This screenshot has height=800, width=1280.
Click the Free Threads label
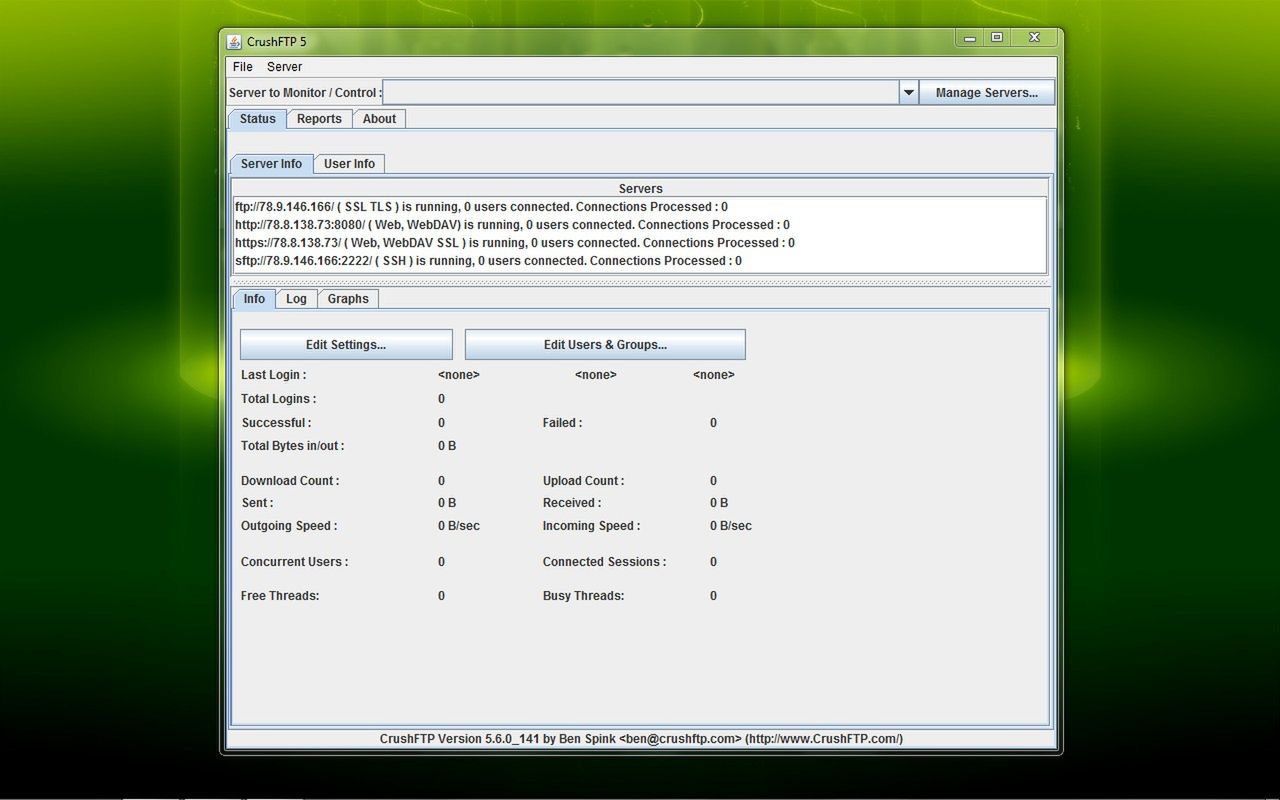(x=280, y=596)
